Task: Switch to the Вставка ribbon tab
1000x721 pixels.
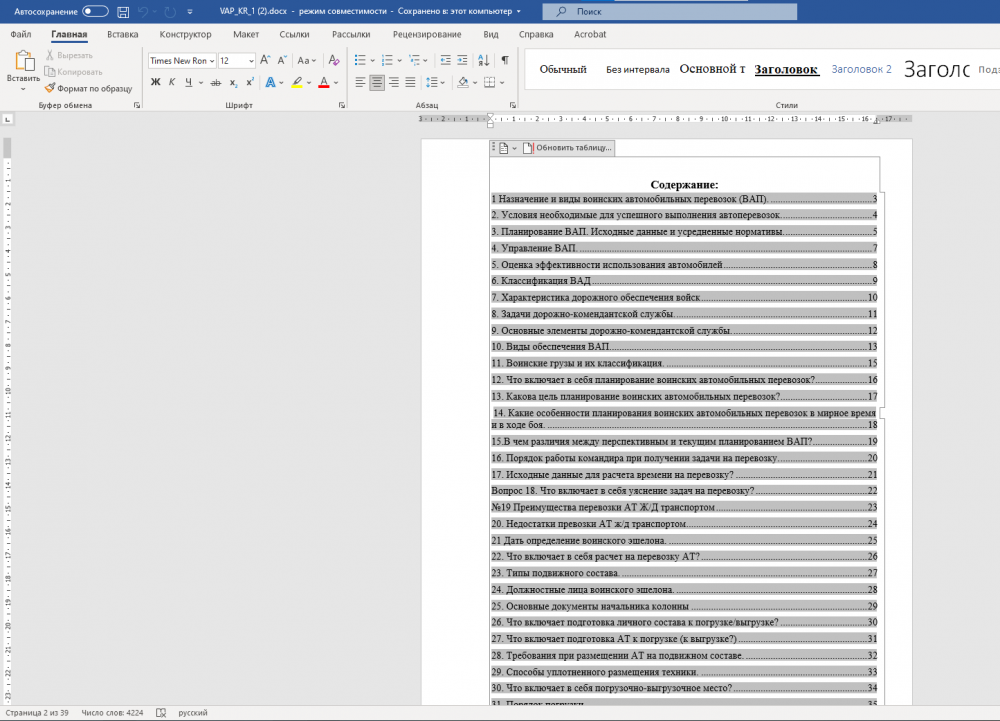Action: click(122, 34)
